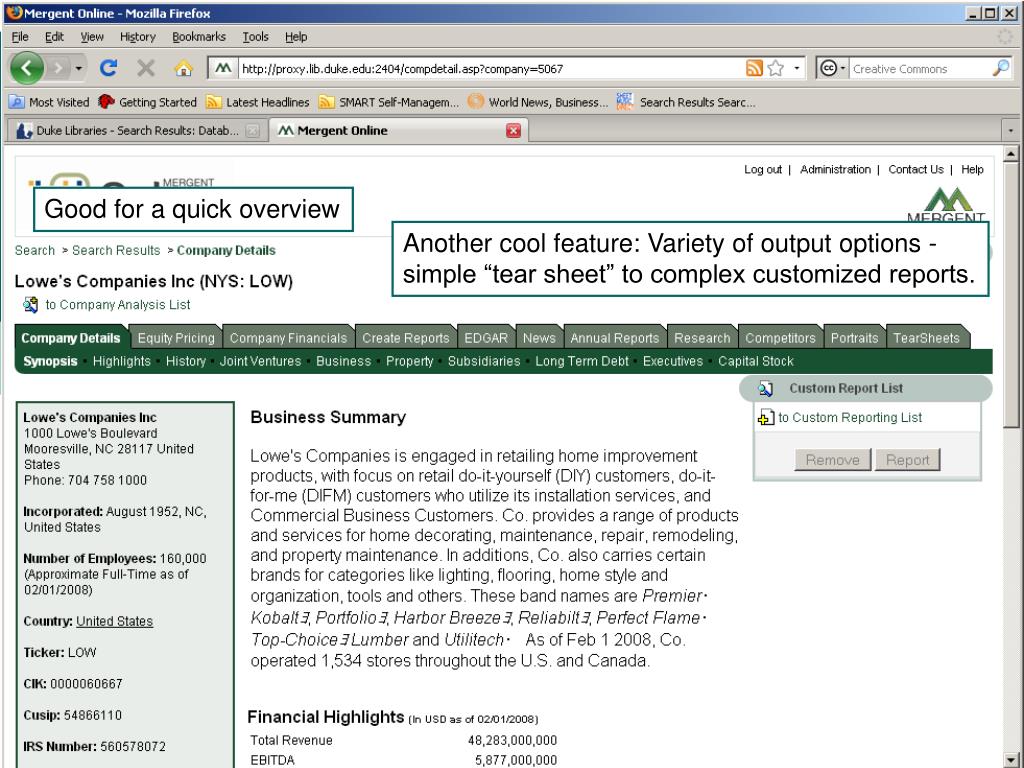Open the list all tabs dropdown
1024x768 pixels.
(1010, 131)
